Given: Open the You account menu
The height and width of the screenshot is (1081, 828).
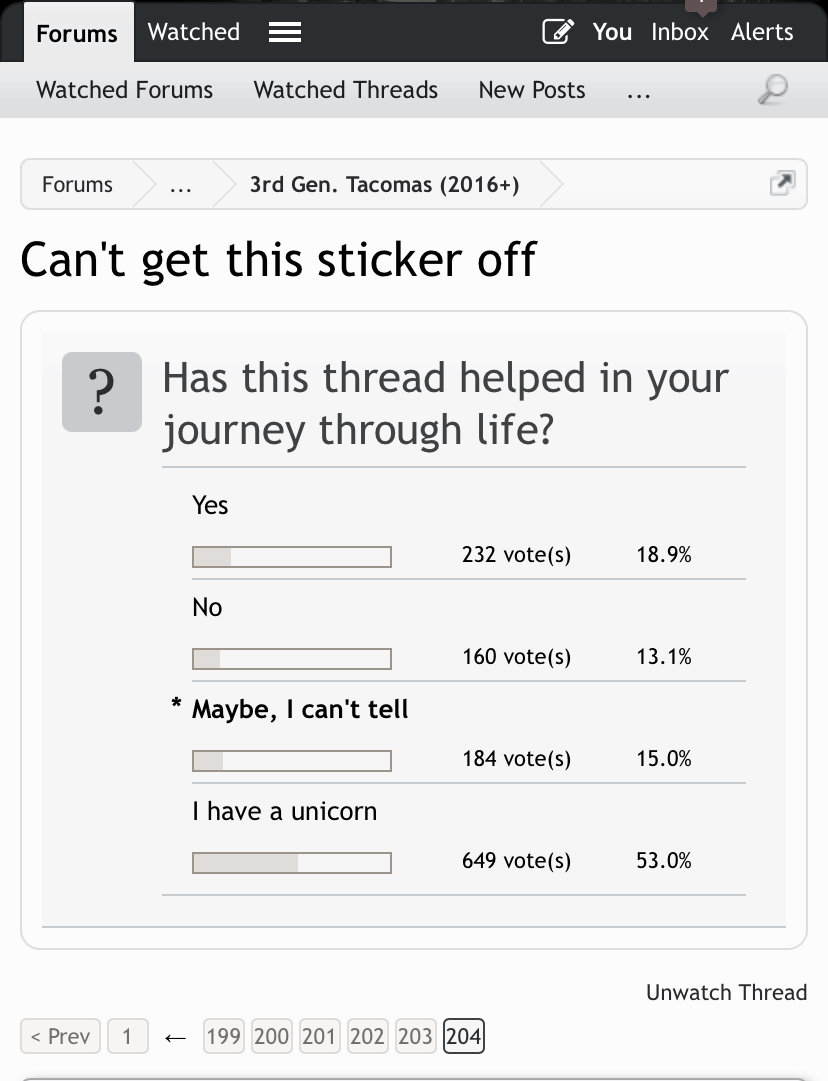Looking at the screenshot, I should click(x=612, y=32).
